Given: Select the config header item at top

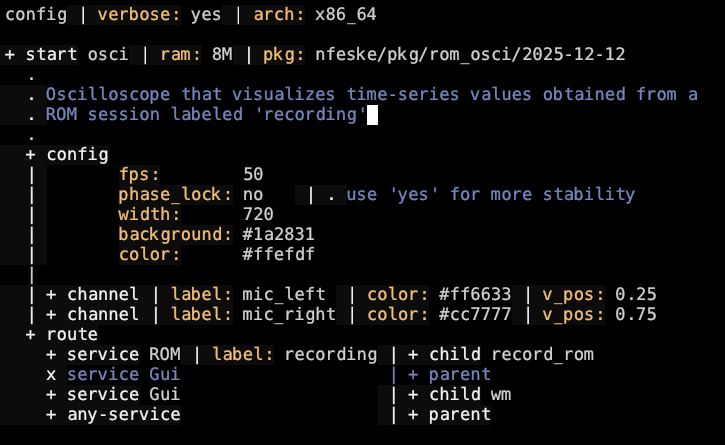Looking at the screenshot, I should 31,16.
